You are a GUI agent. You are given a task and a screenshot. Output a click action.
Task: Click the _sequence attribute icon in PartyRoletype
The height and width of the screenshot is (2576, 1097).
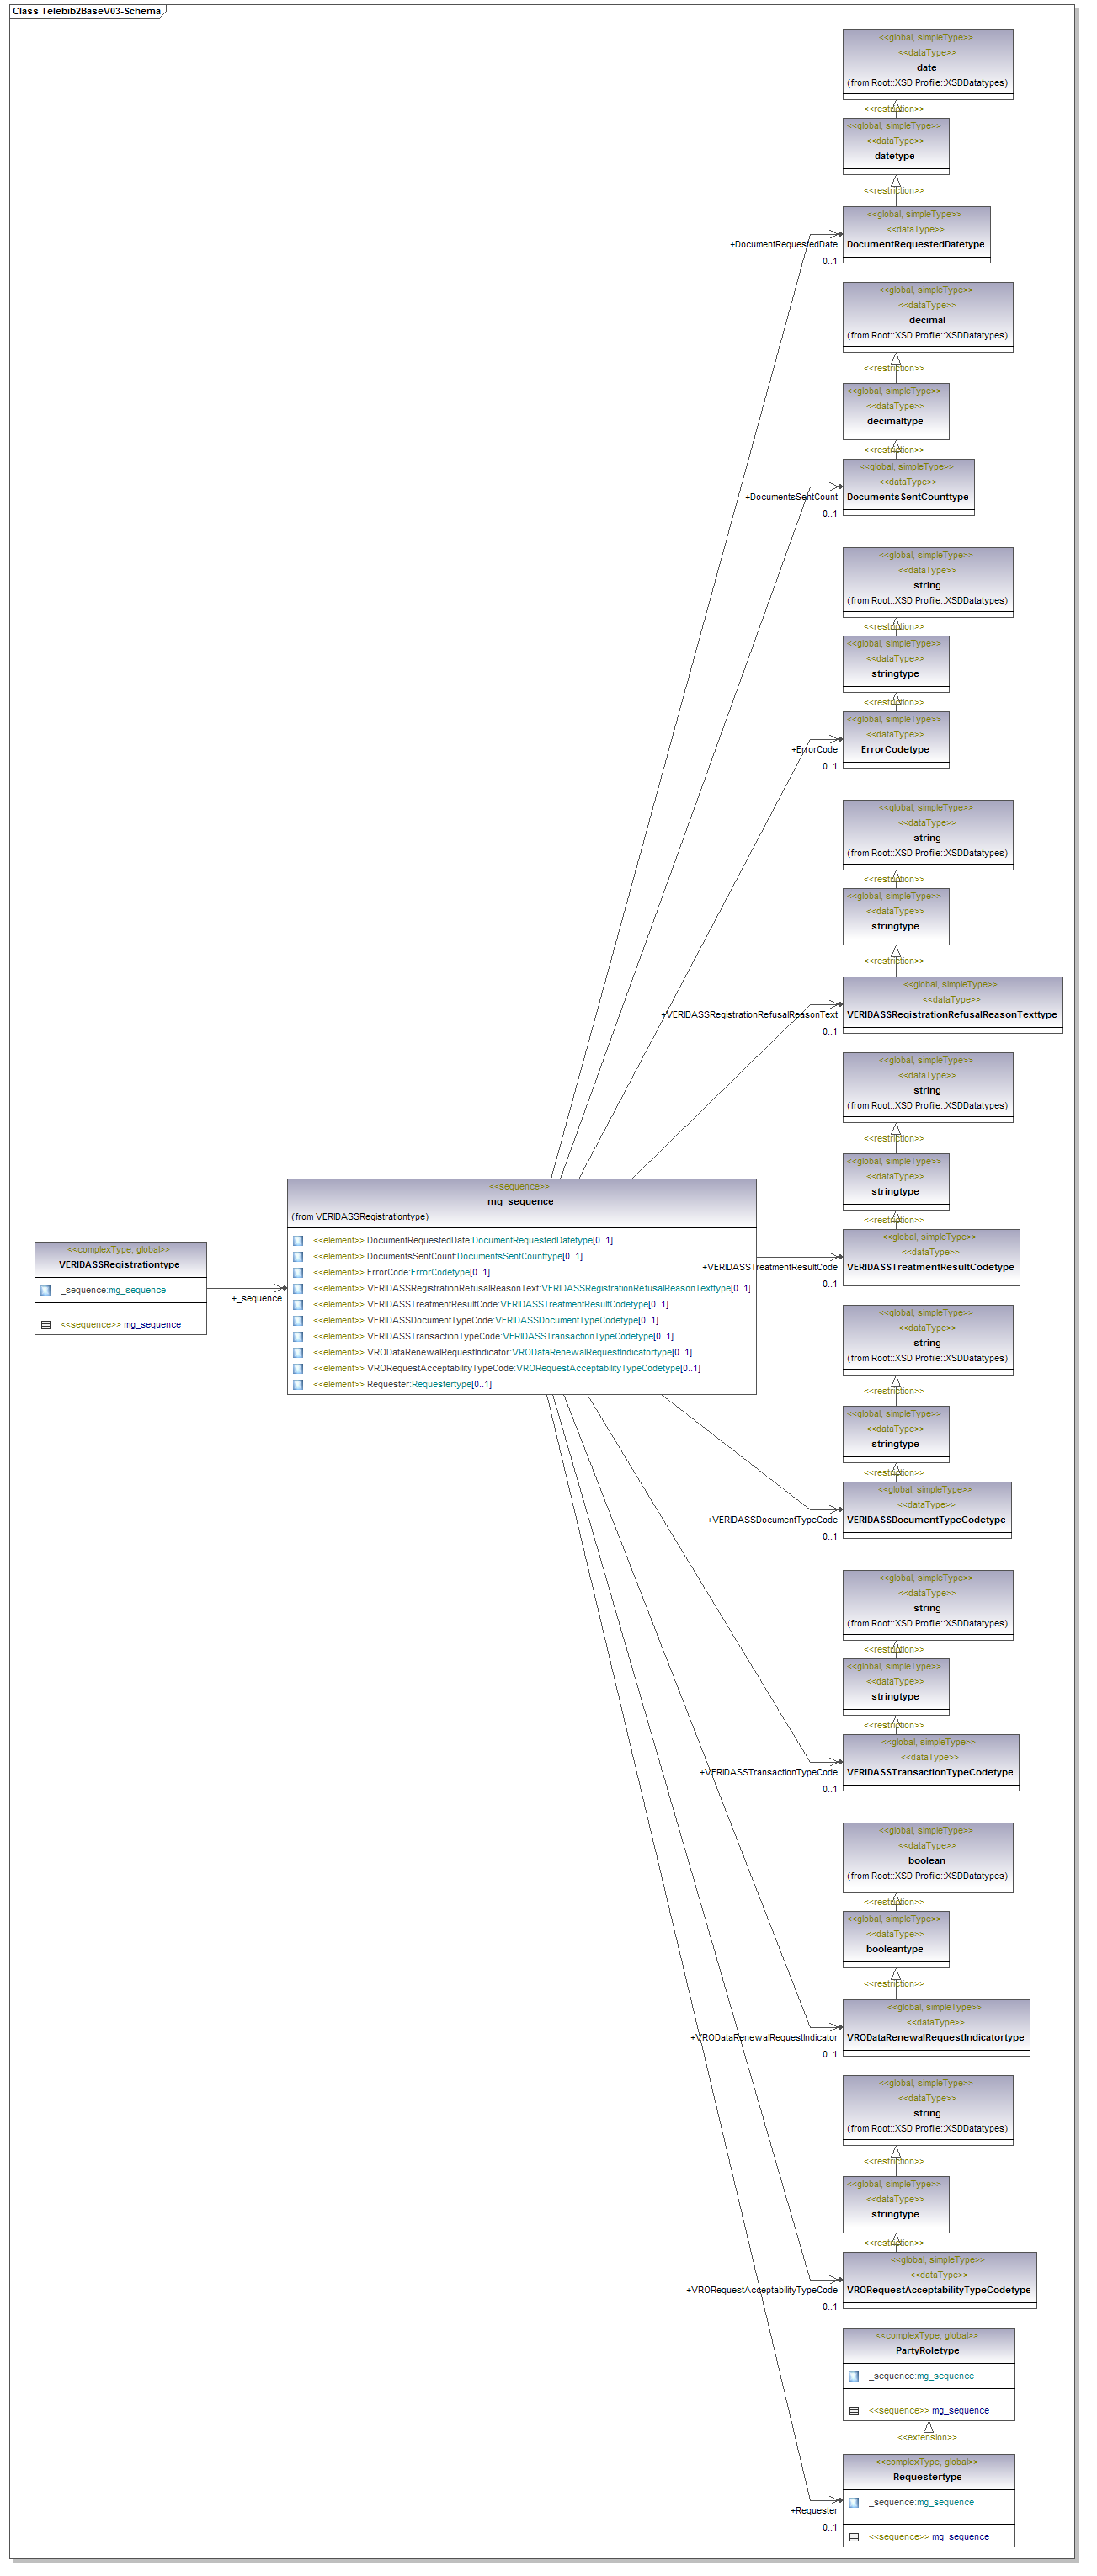853,2377
